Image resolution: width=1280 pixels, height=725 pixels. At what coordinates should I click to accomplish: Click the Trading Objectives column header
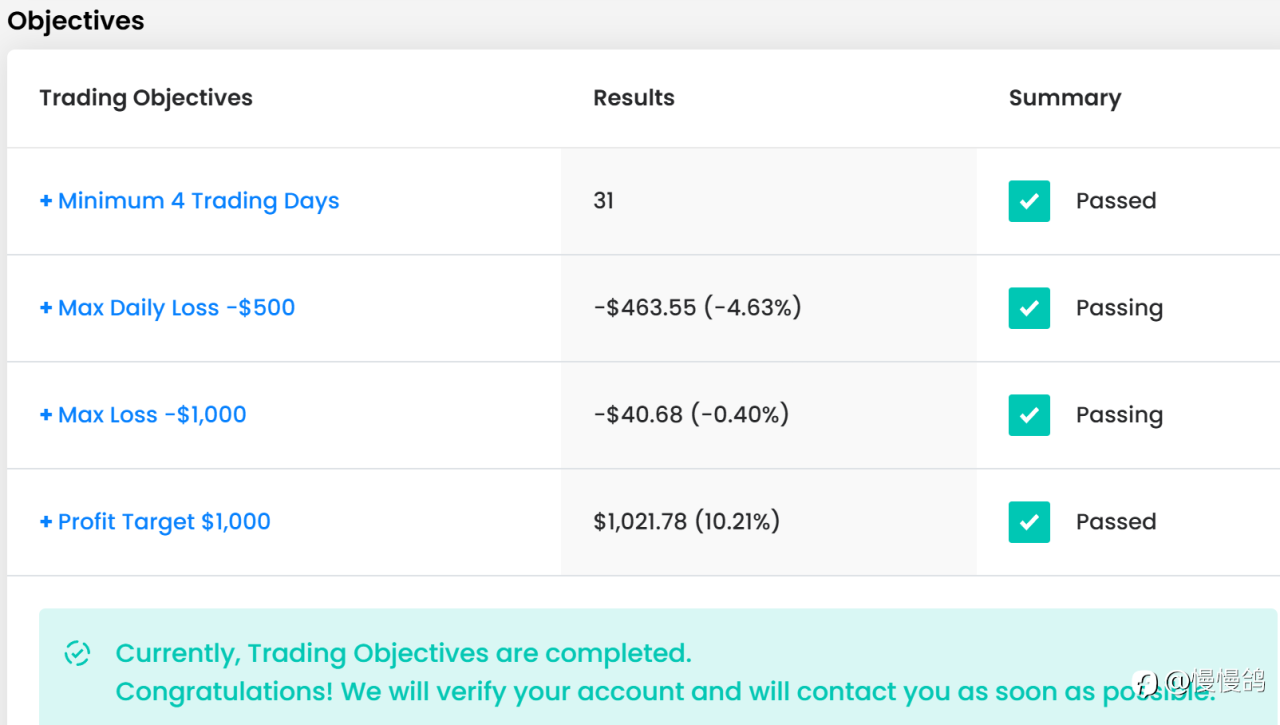(146, 98)
